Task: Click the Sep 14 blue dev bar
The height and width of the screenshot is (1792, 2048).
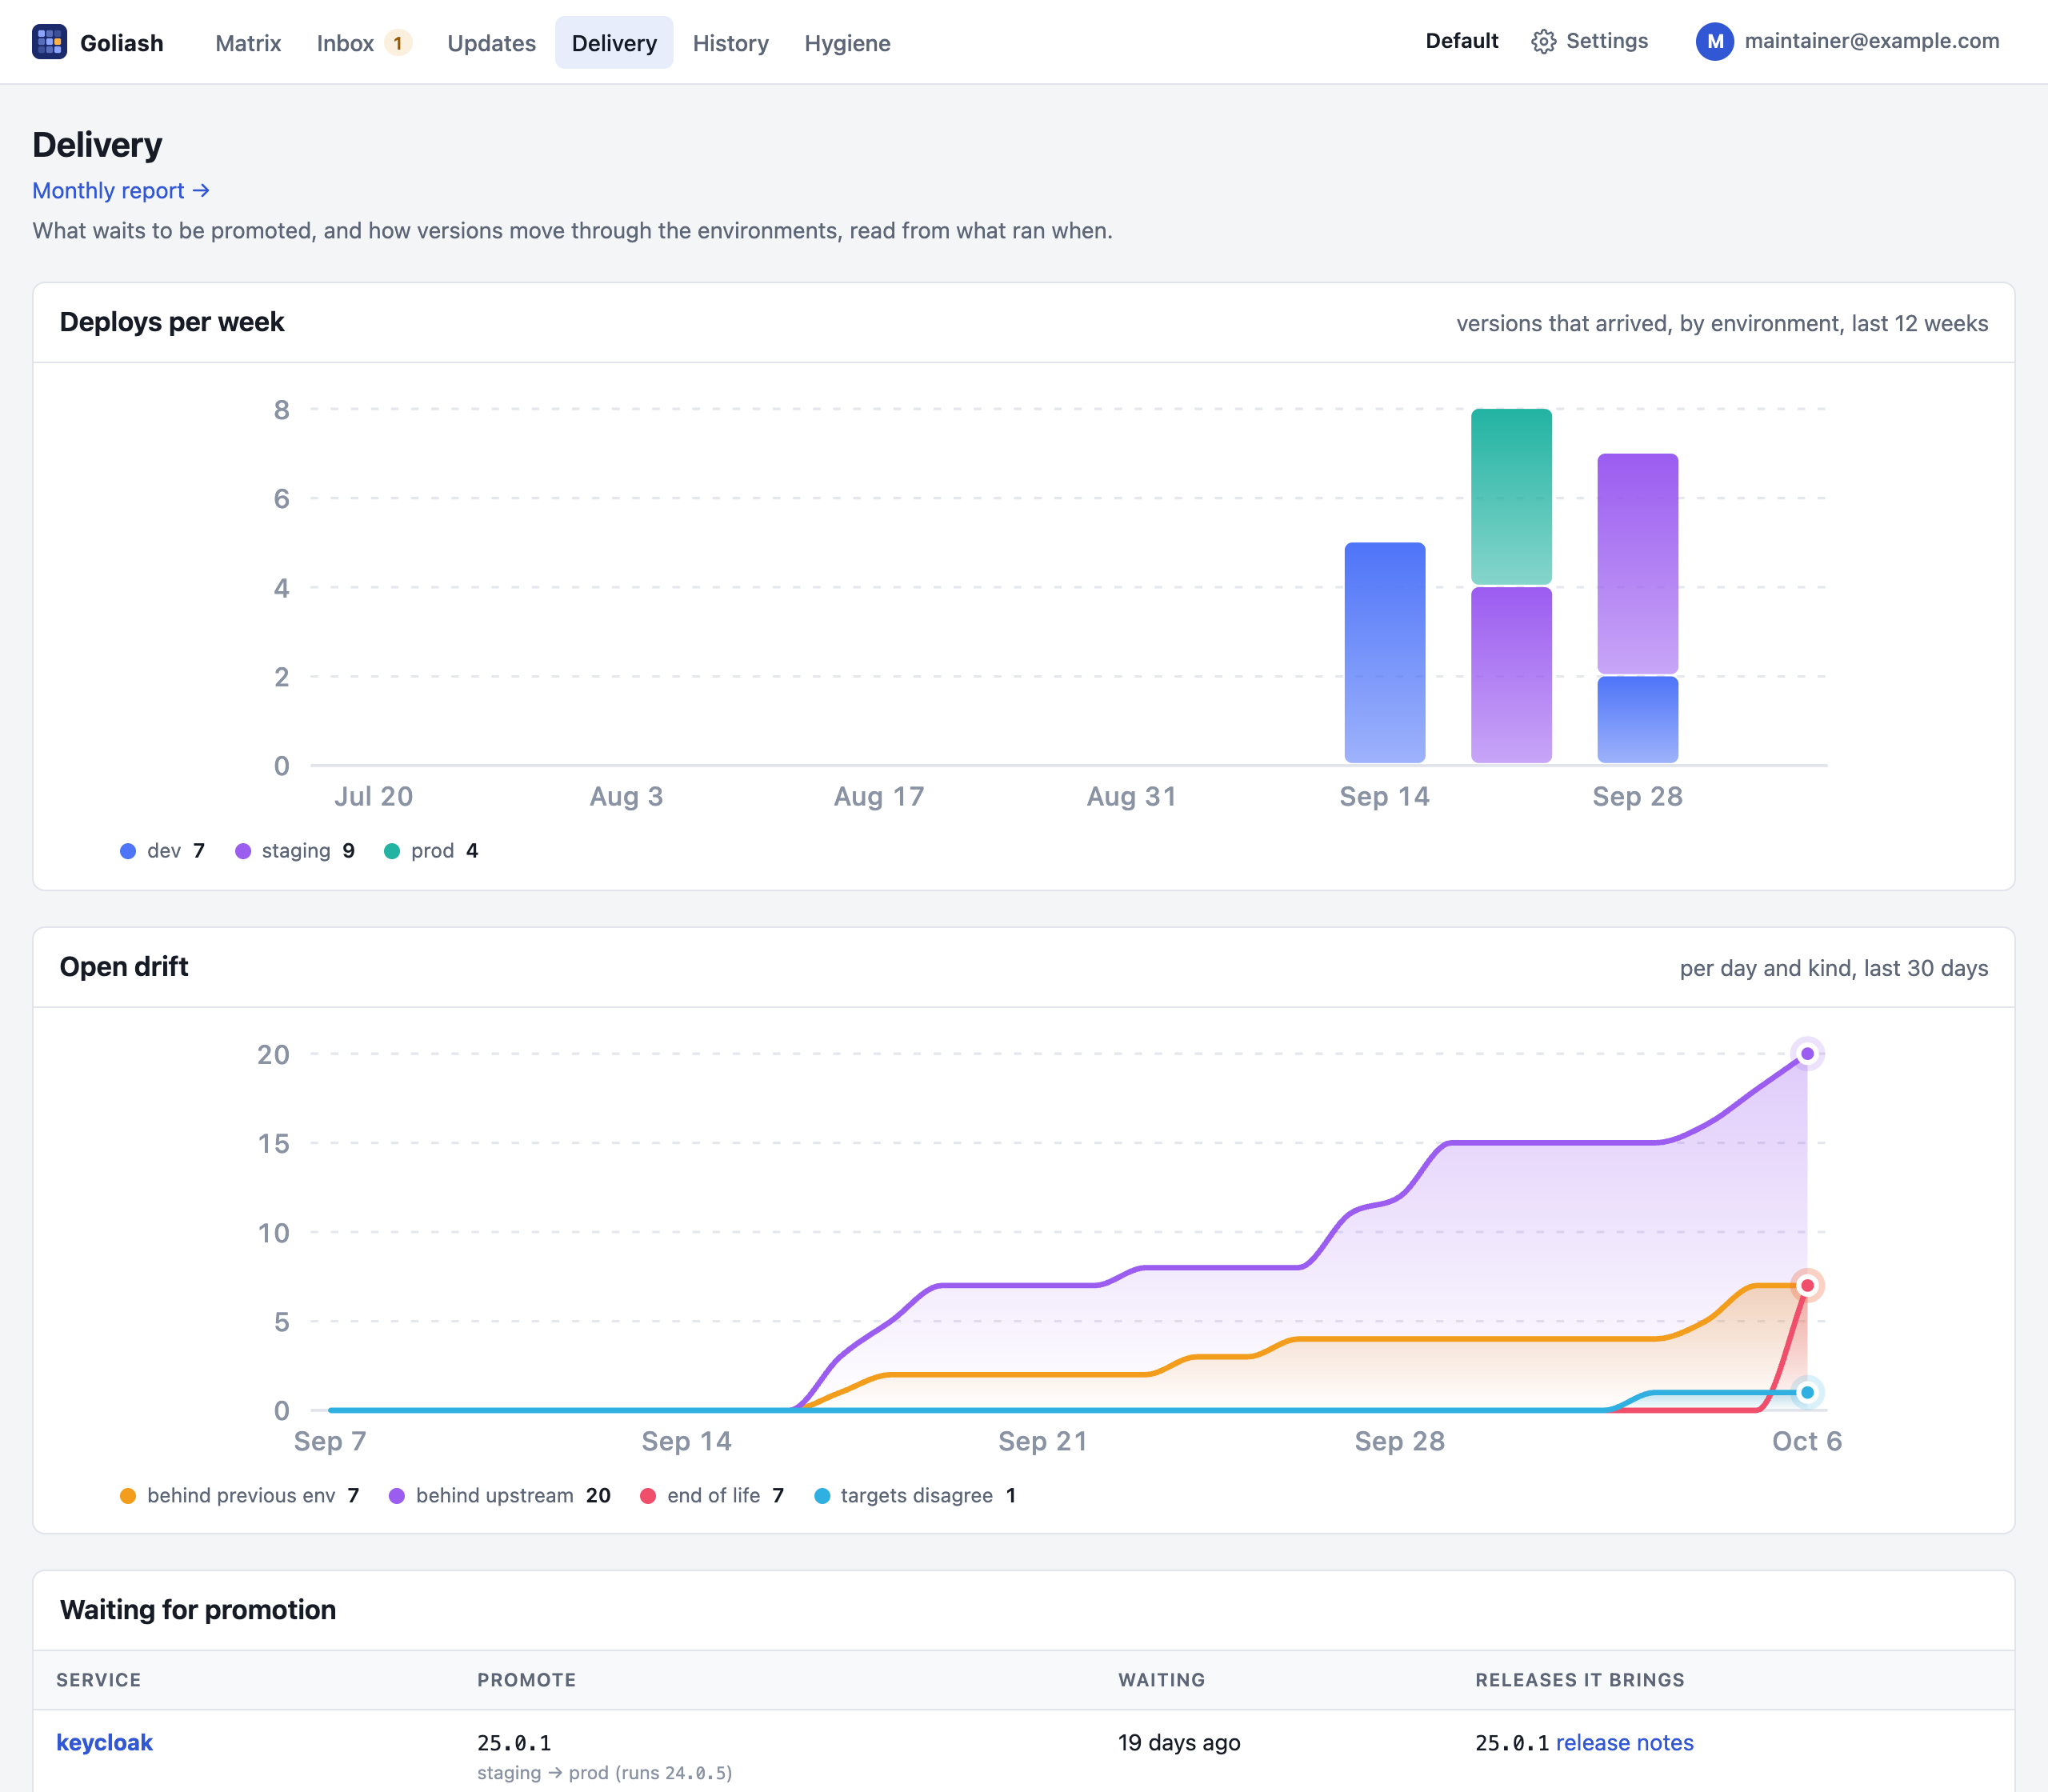Action: [x=1385, y=653]
